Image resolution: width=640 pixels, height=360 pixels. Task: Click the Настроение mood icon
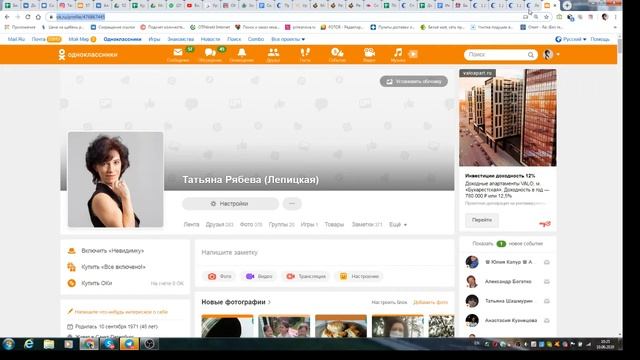click(x=343, y=276)
